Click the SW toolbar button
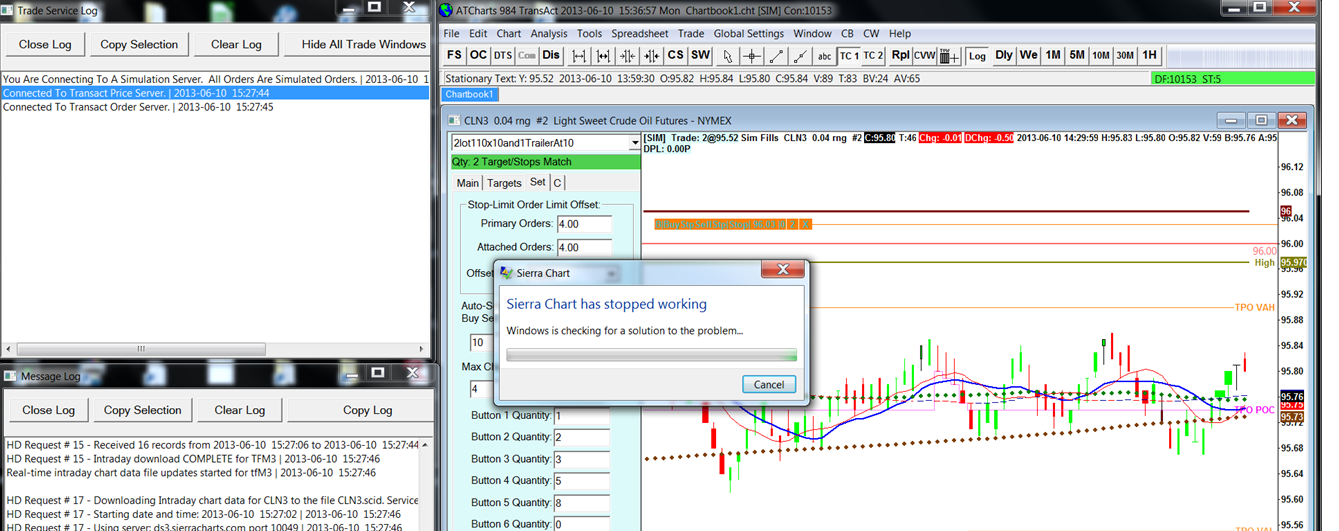The height and width of the screenshot is (531, 1339). coord(701,55)
